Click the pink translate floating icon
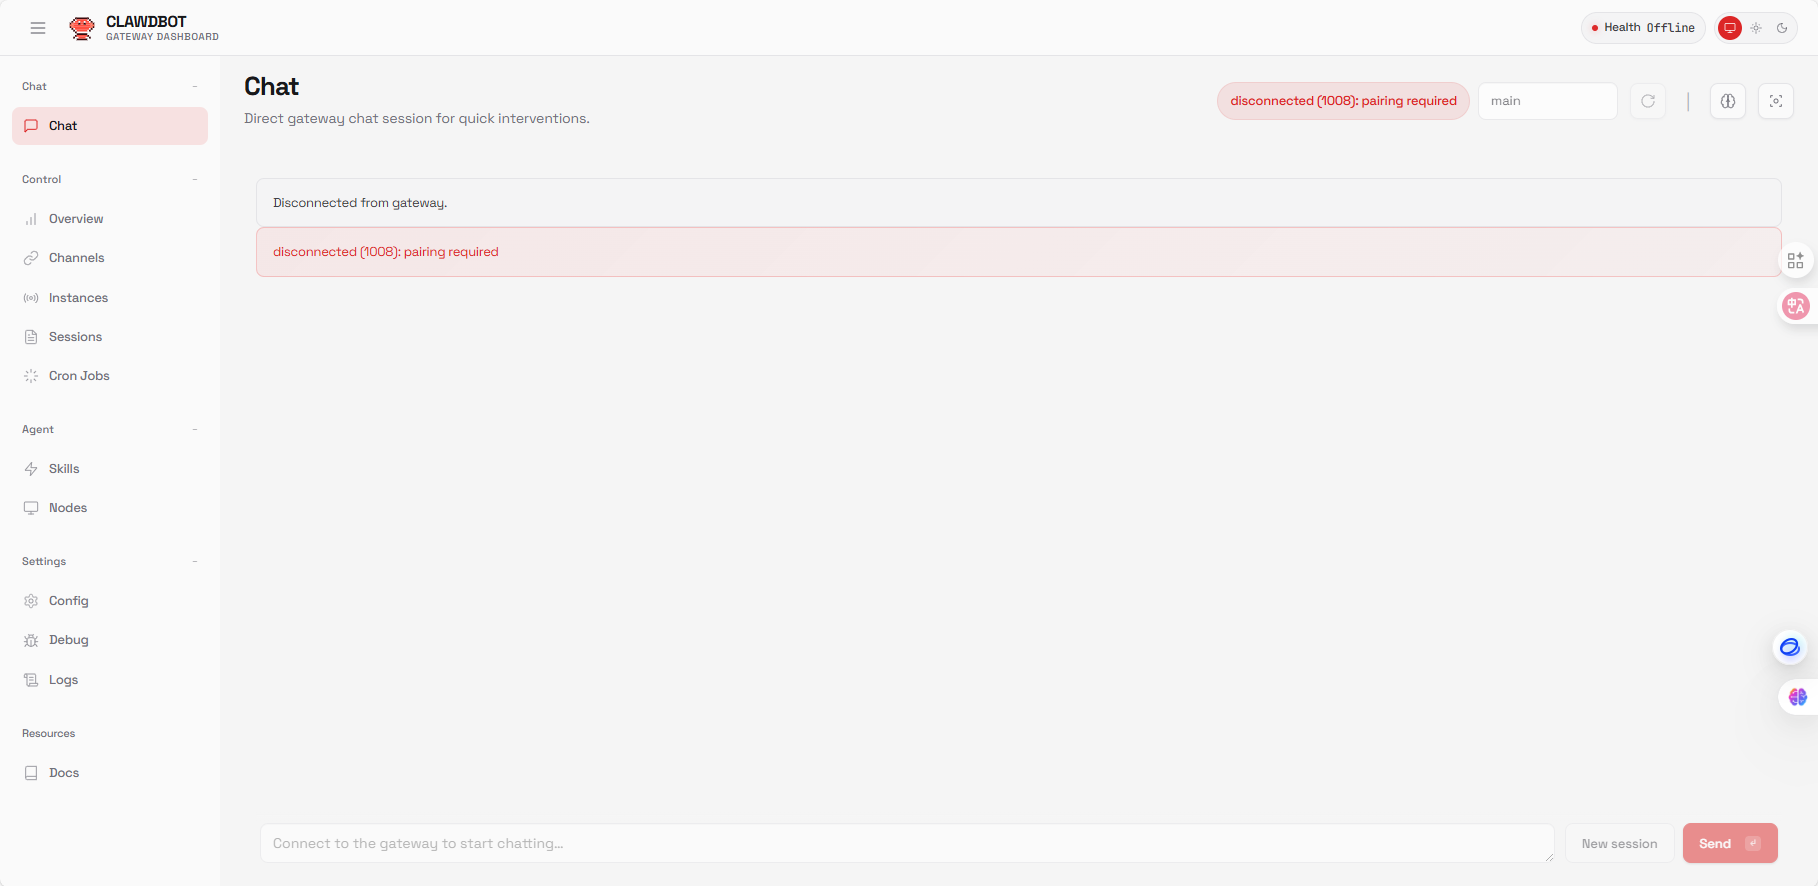Viewport: 1818px width, 886px height. pyautogui.click(x=1797, y=306)
